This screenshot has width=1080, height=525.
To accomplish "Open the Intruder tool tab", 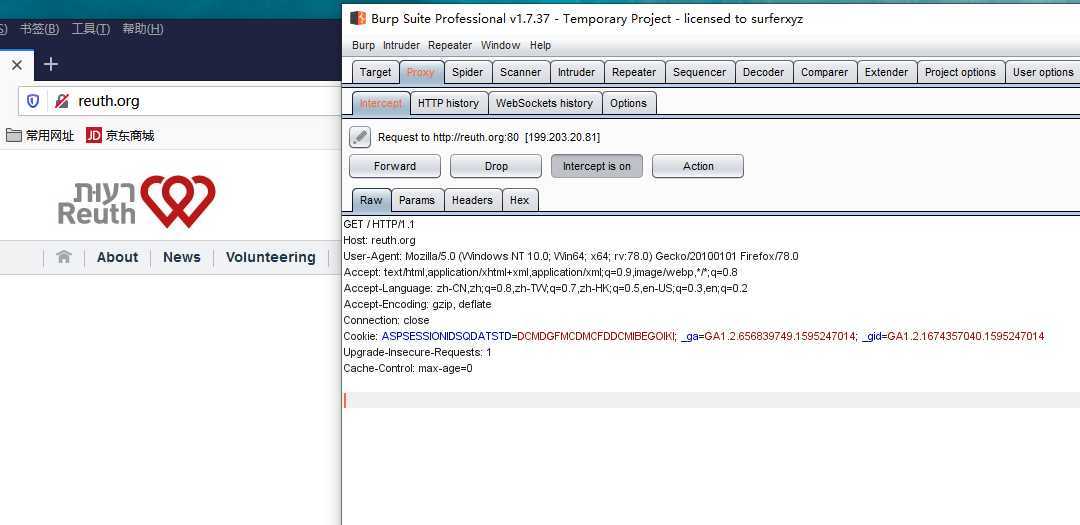I will pyautogui.click(x=577, y=72).
